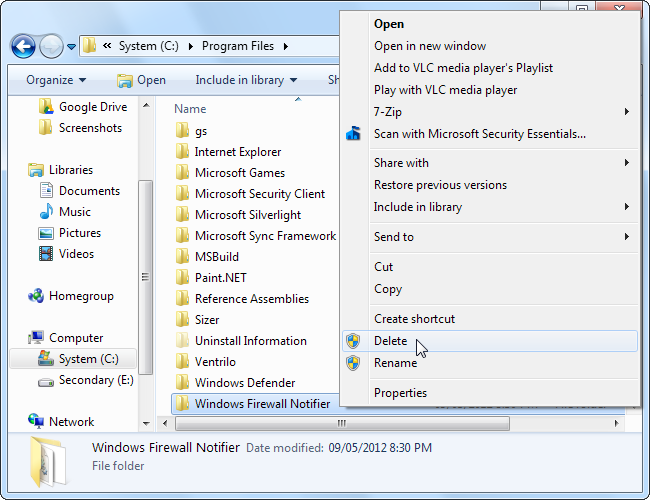The width and height of the screenshot is (650, 500).
Task: Choose Open in new window
Action: point(489,46)
